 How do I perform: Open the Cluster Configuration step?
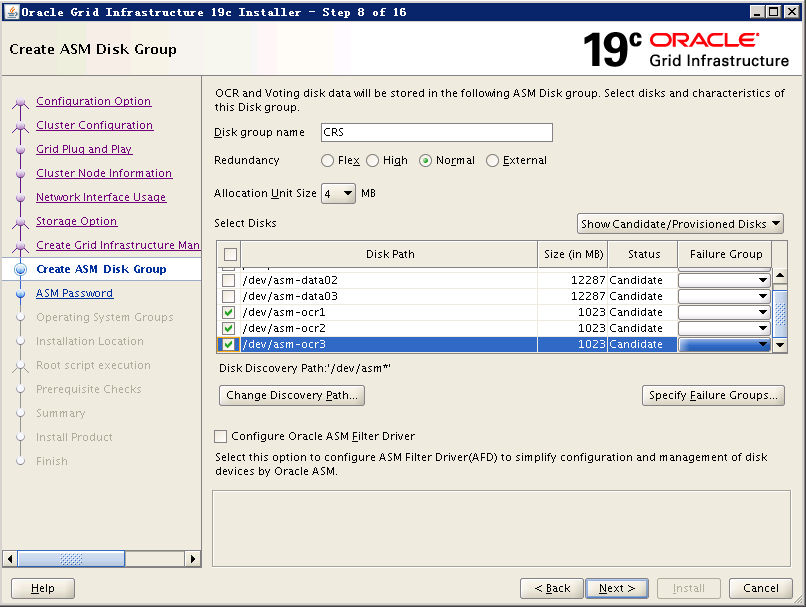(x=95, y=125)
